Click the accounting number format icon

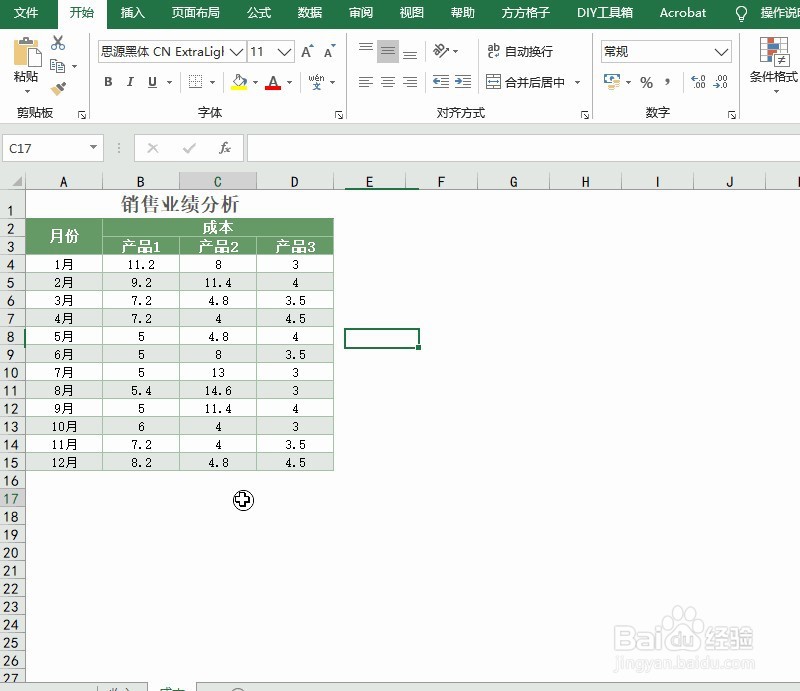click(x=612, y=82)
